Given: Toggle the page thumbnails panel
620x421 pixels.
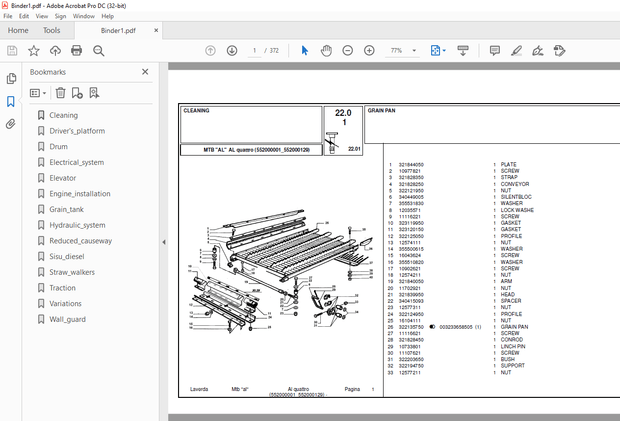Looking at the screenshot, I should [11, 78].
